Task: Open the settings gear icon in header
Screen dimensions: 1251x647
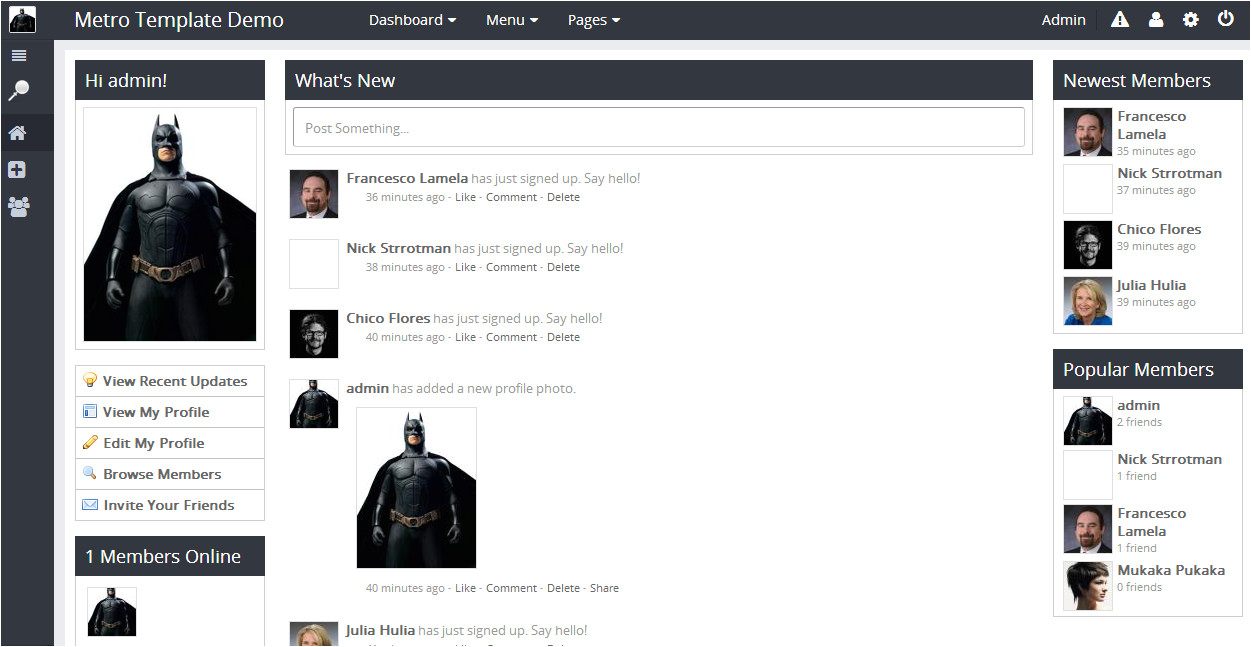Action: 1190,20
